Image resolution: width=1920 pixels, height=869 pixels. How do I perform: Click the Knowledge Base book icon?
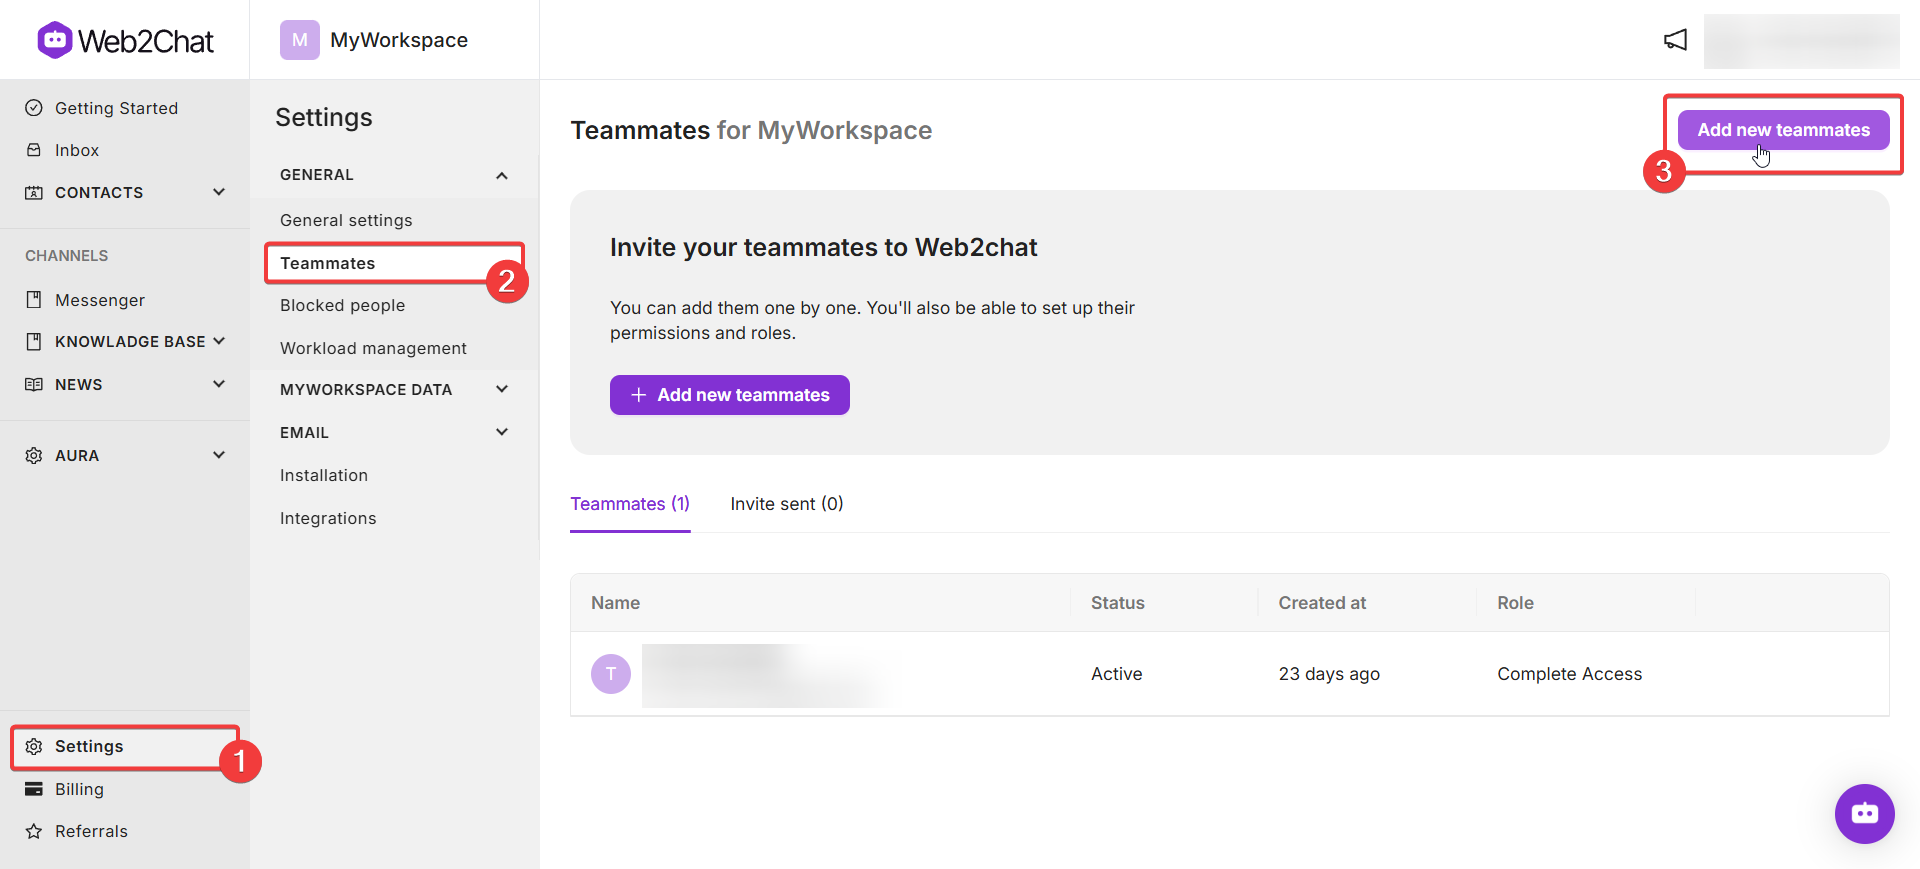point(34,342)
